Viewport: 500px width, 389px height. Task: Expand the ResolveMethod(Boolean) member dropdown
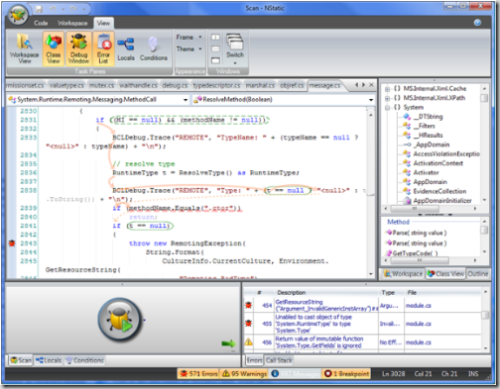(371, 100)
